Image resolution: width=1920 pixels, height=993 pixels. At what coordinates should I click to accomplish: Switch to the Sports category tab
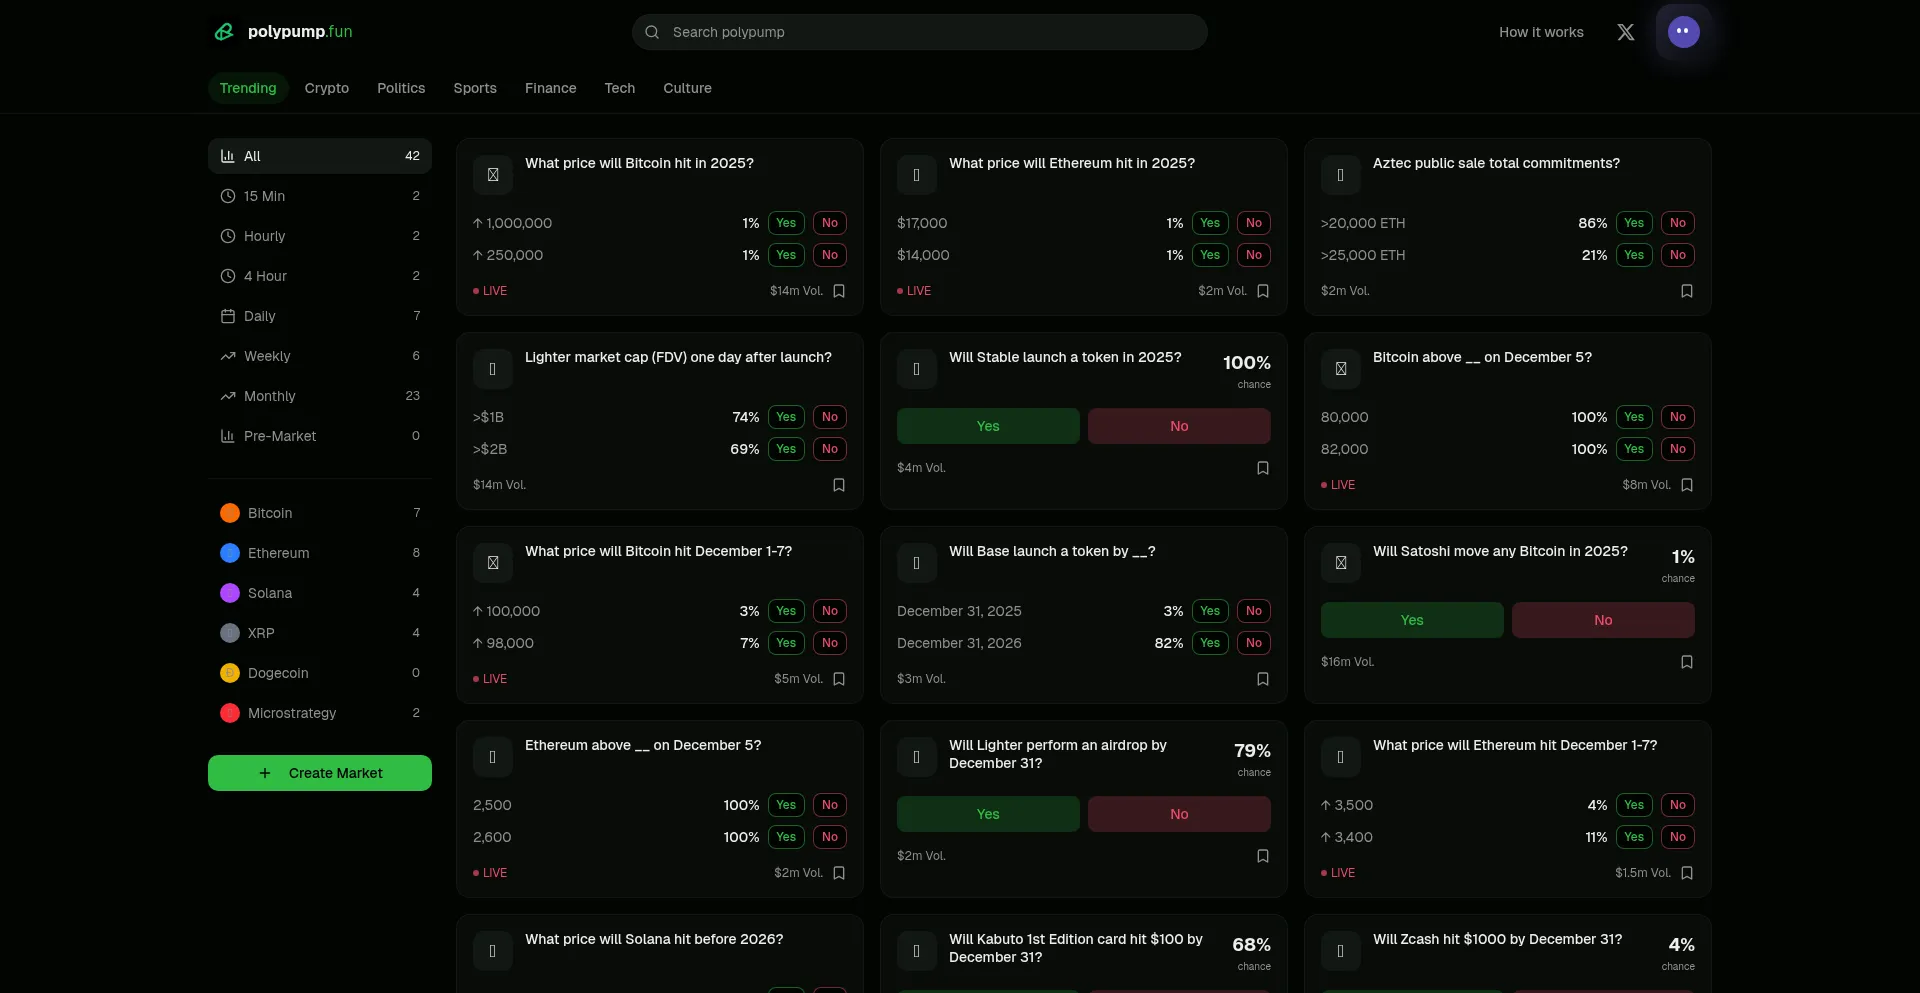pos(475,88)
